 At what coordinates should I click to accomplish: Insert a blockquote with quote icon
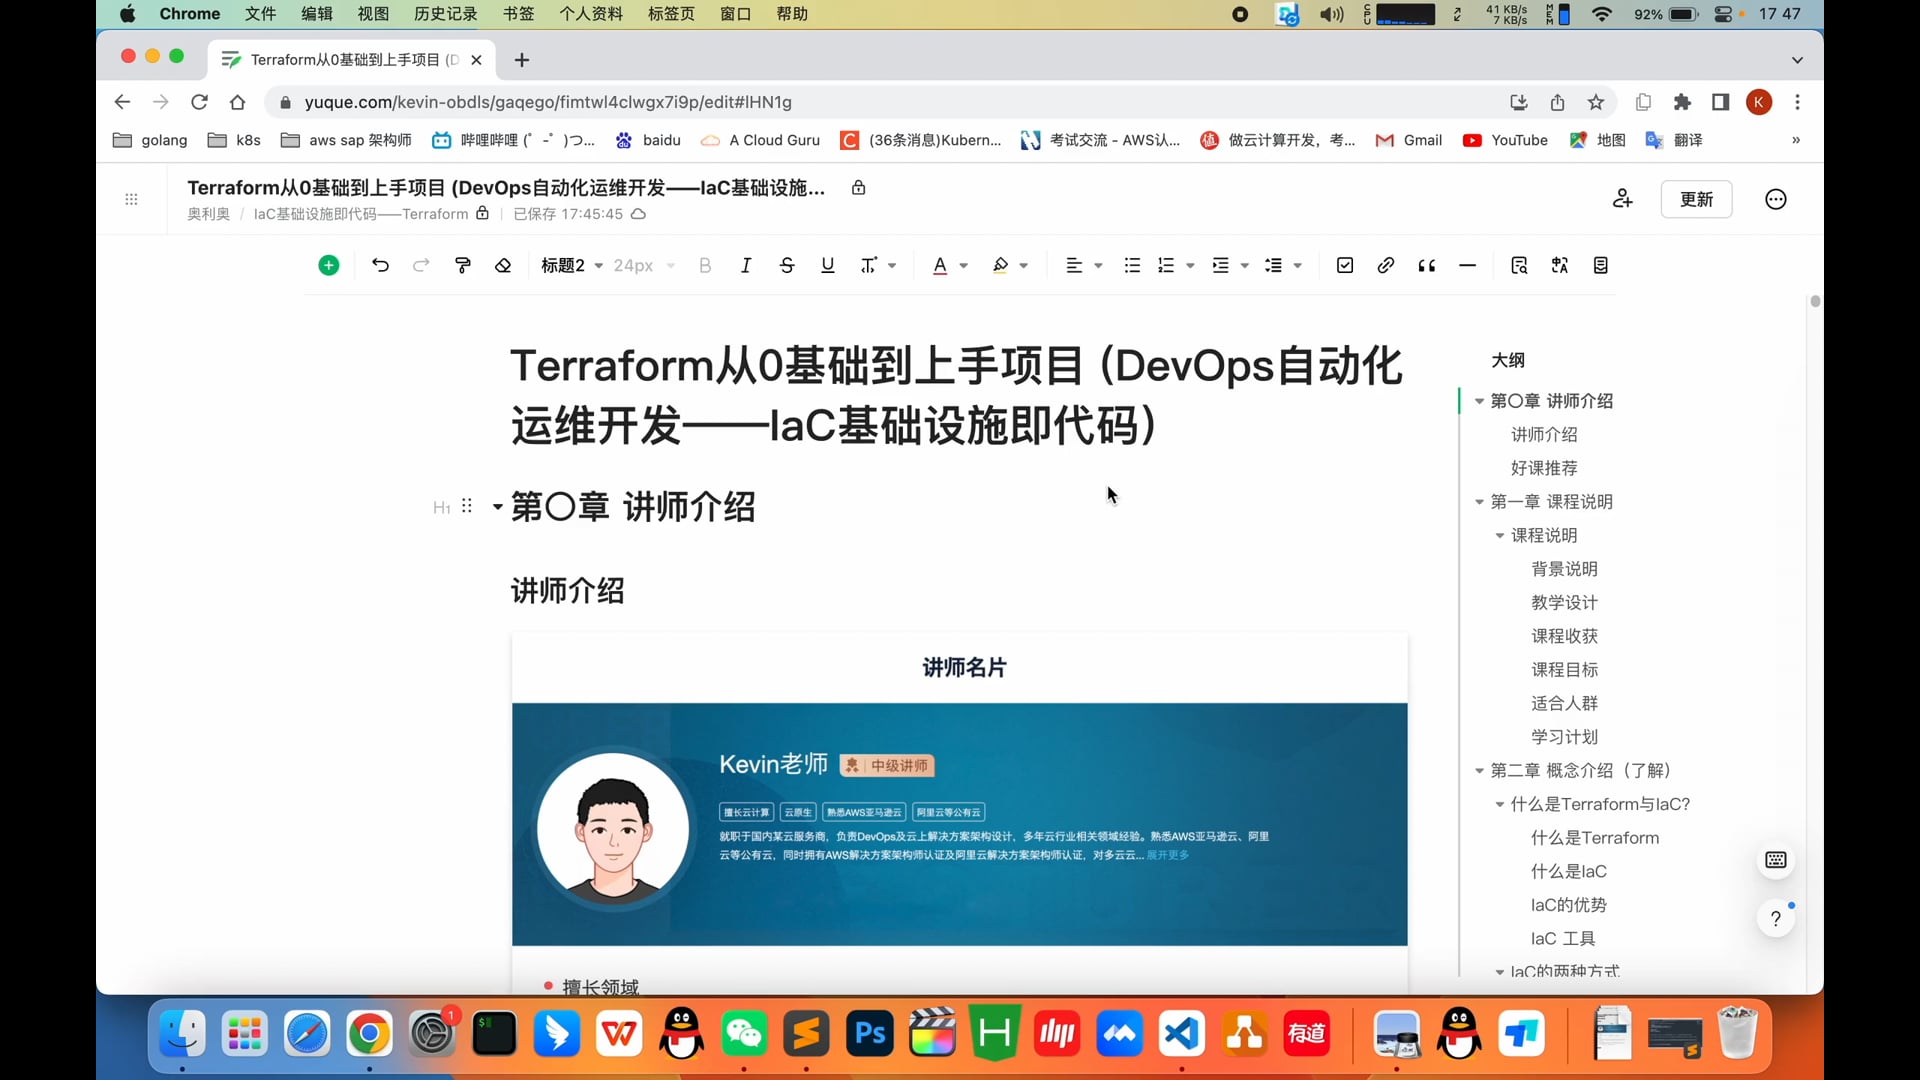[x=1427, y=265]
